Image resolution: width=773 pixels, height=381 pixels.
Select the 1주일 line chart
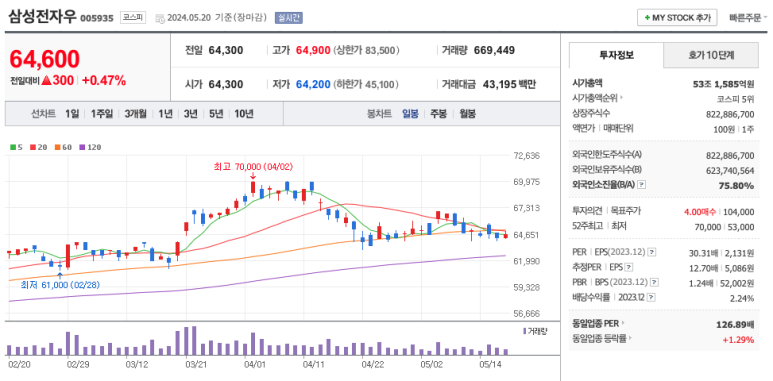click(x=102, y=114)
